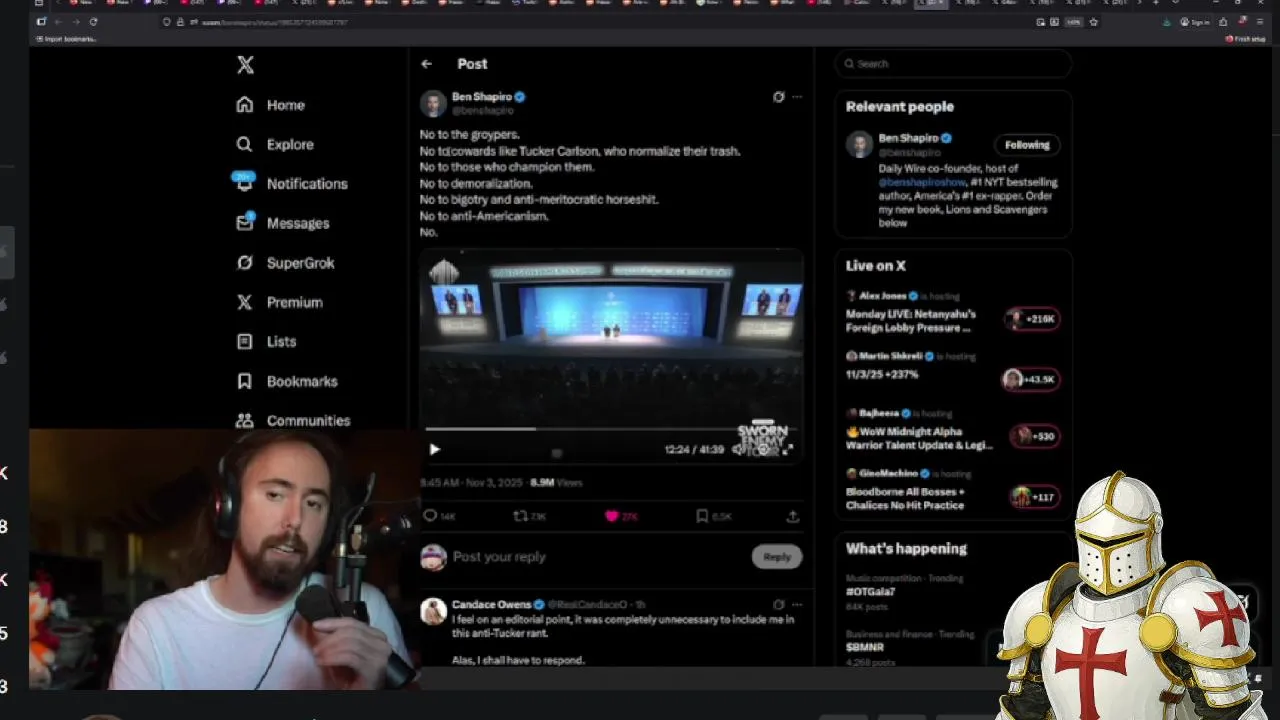The image size is (1280, 720).
Task: Seek on the video progress bar
Action: point(610,429)
